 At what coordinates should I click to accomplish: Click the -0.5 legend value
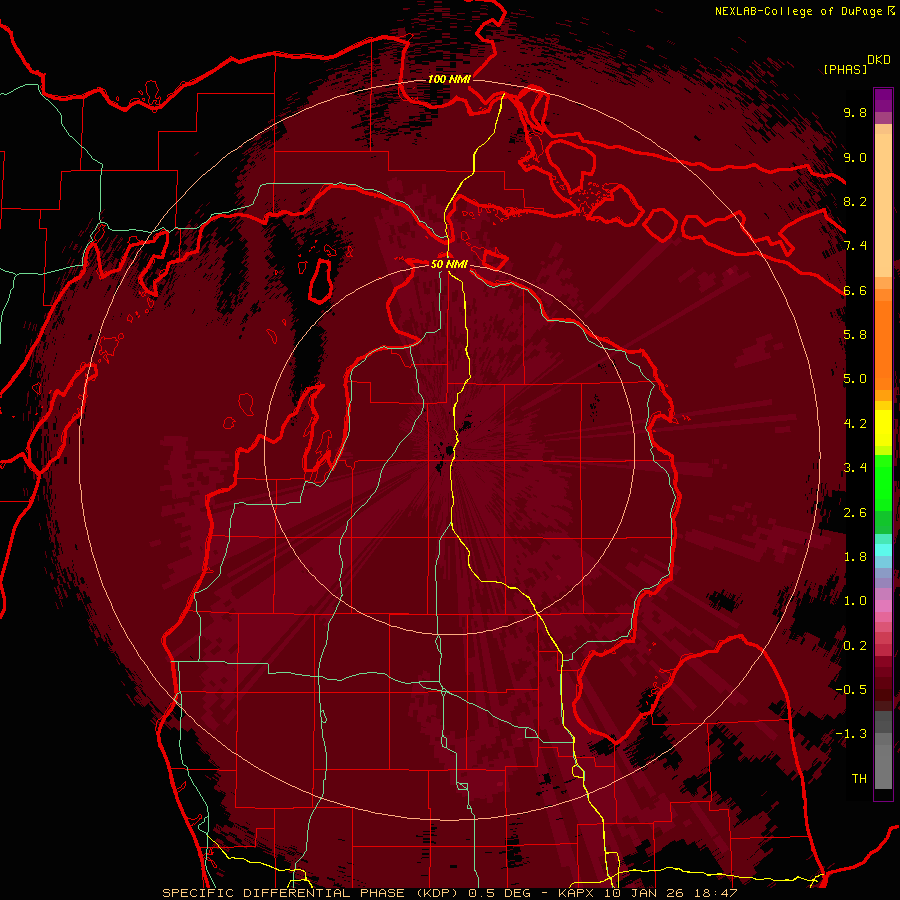[851, 690]
